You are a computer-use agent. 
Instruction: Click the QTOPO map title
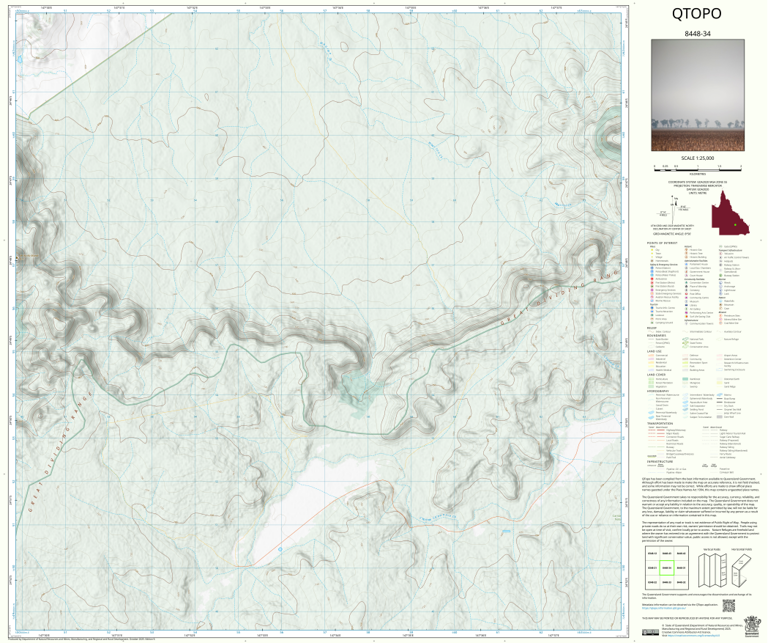click(x=696, y=14)
